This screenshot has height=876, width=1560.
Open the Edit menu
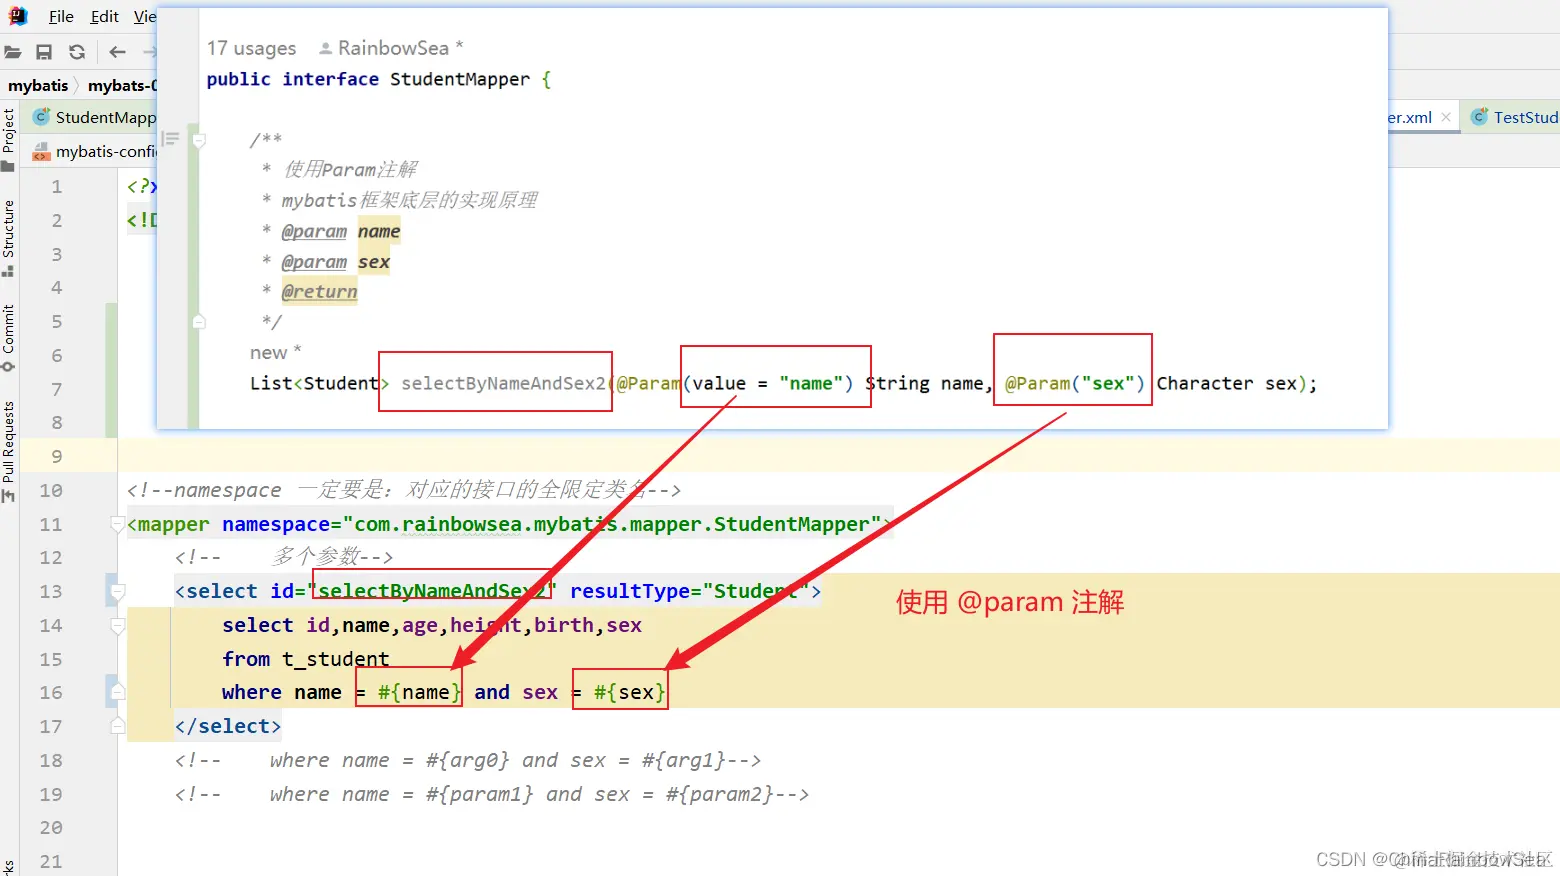pyautogui.click(x=104, y=16)
